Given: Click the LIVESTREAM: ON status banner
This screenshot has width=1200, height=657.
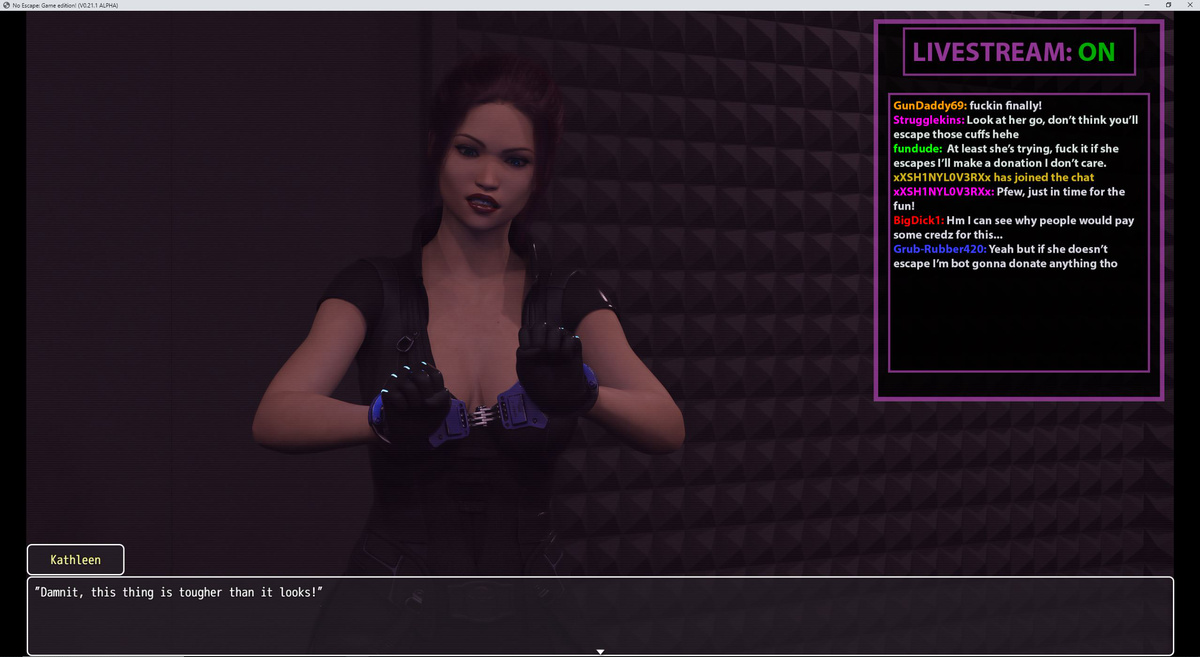Looking at the screenshot, I should [1019, 52].
